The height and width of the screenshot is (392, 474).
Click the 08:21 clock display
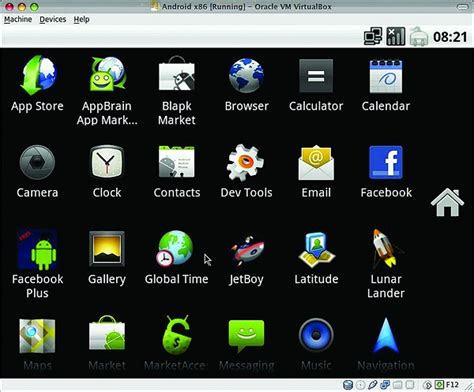coord(450,36)
